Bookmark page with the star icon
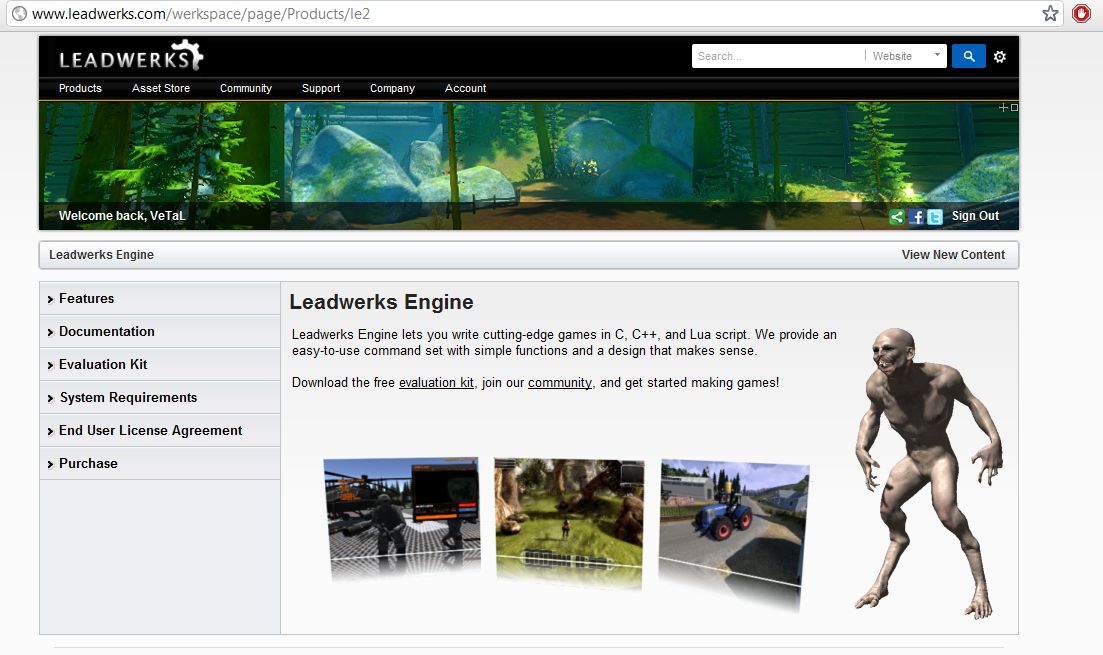 click(x=1050, y=13)
